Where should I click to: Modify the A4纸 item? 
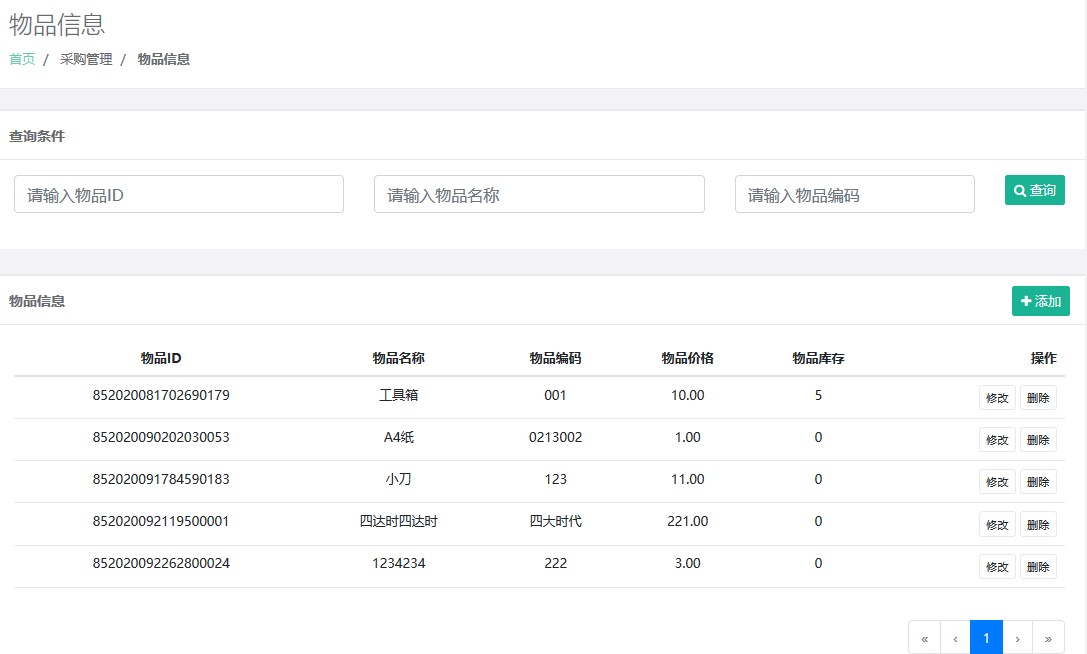997,440
